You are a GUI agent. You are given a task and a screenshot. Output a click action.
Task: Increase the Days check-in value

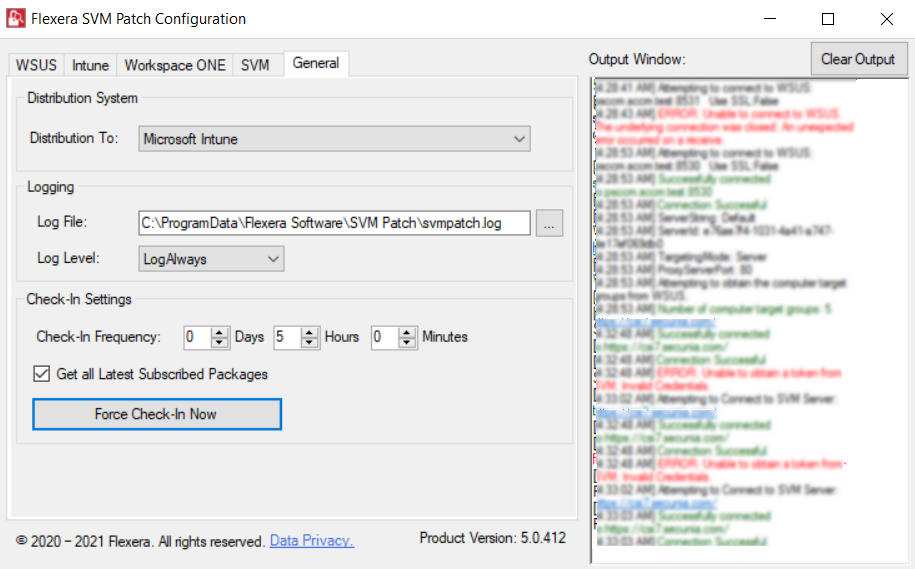(220, 332)
